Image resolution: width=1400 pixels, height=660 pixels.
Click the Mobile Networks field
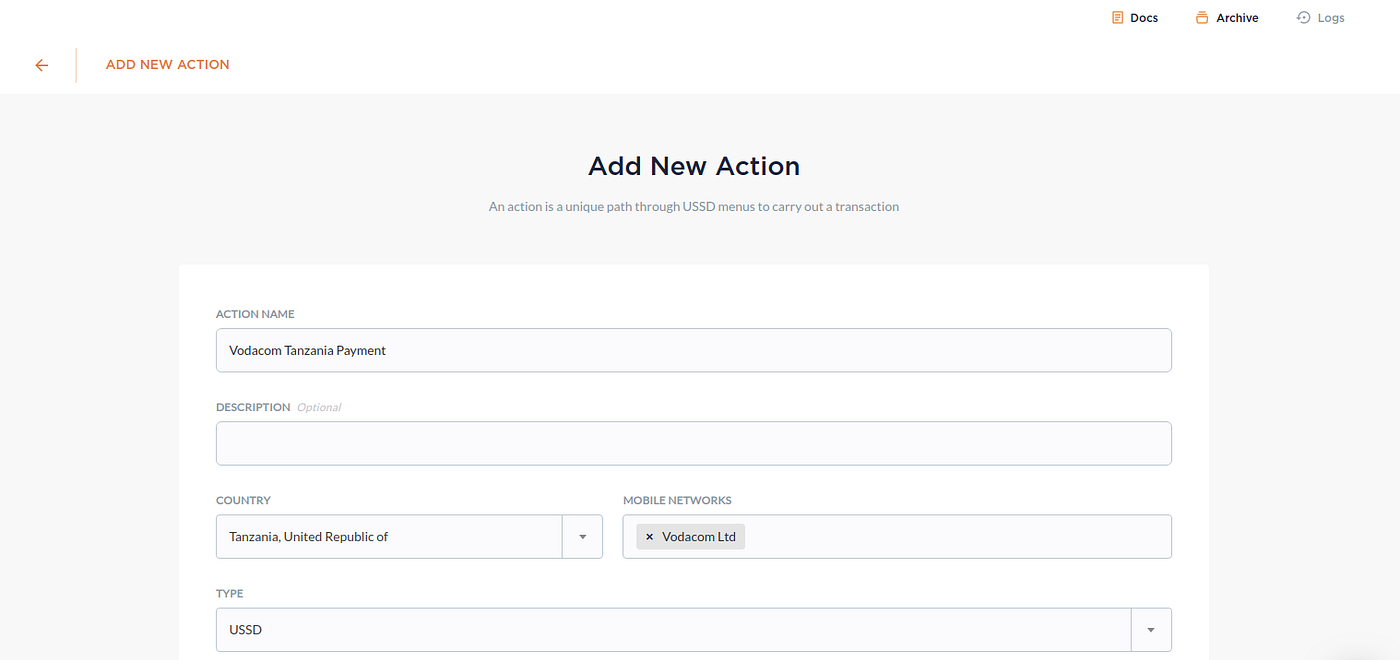pyautogui.click(x=897, y=537)
